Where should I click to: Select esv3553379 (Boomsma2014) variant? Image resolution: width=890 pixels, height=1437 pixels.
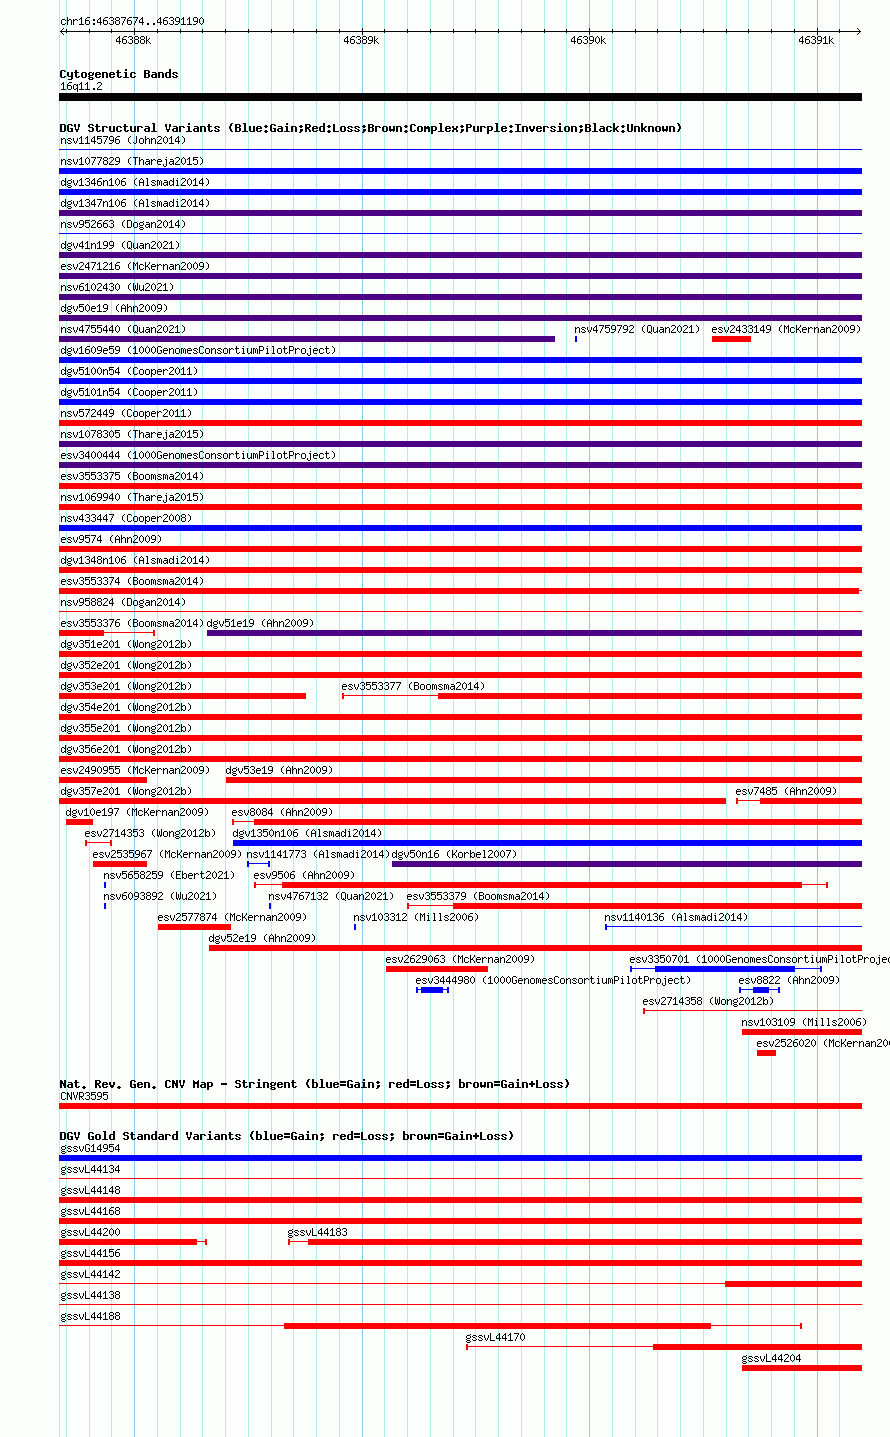(x=634, y=906)
